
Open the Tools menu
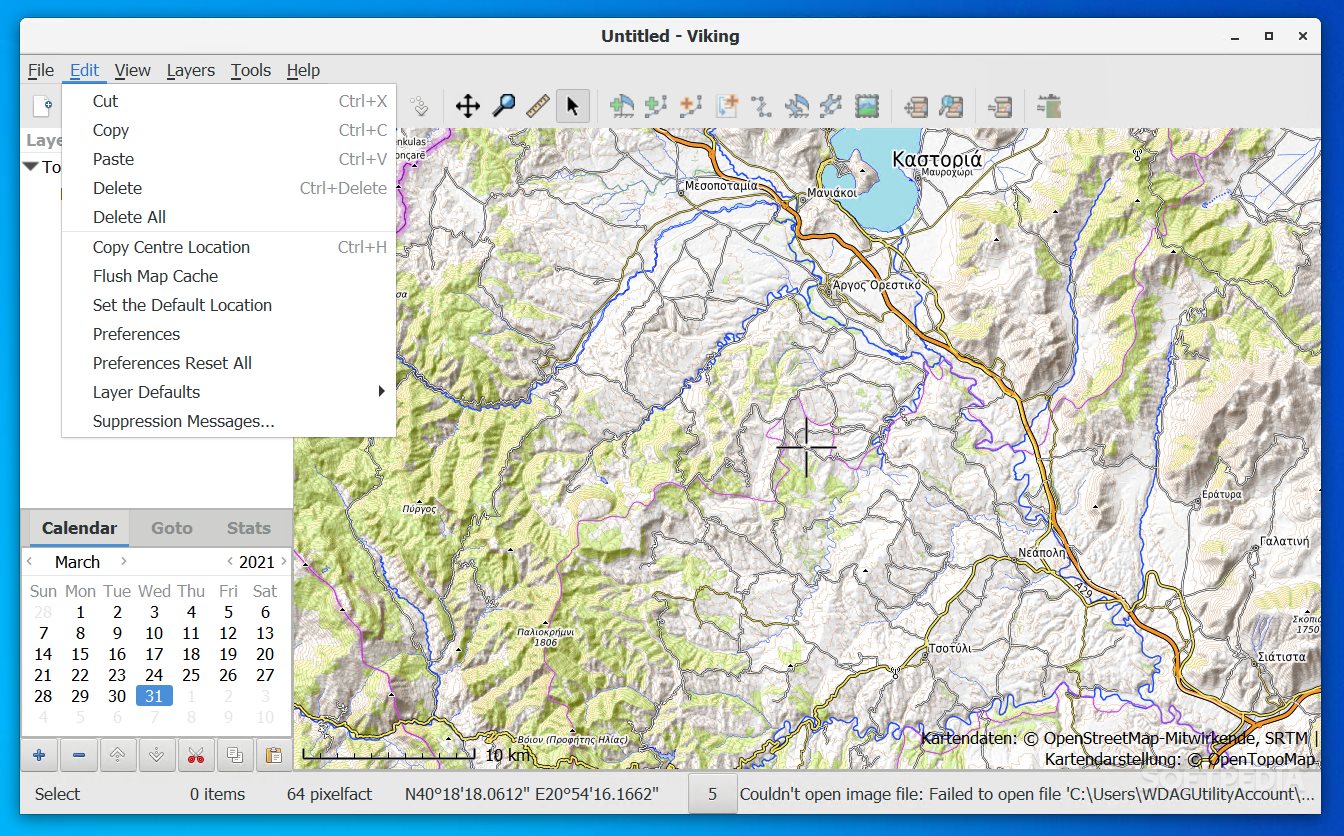[250, 70]
